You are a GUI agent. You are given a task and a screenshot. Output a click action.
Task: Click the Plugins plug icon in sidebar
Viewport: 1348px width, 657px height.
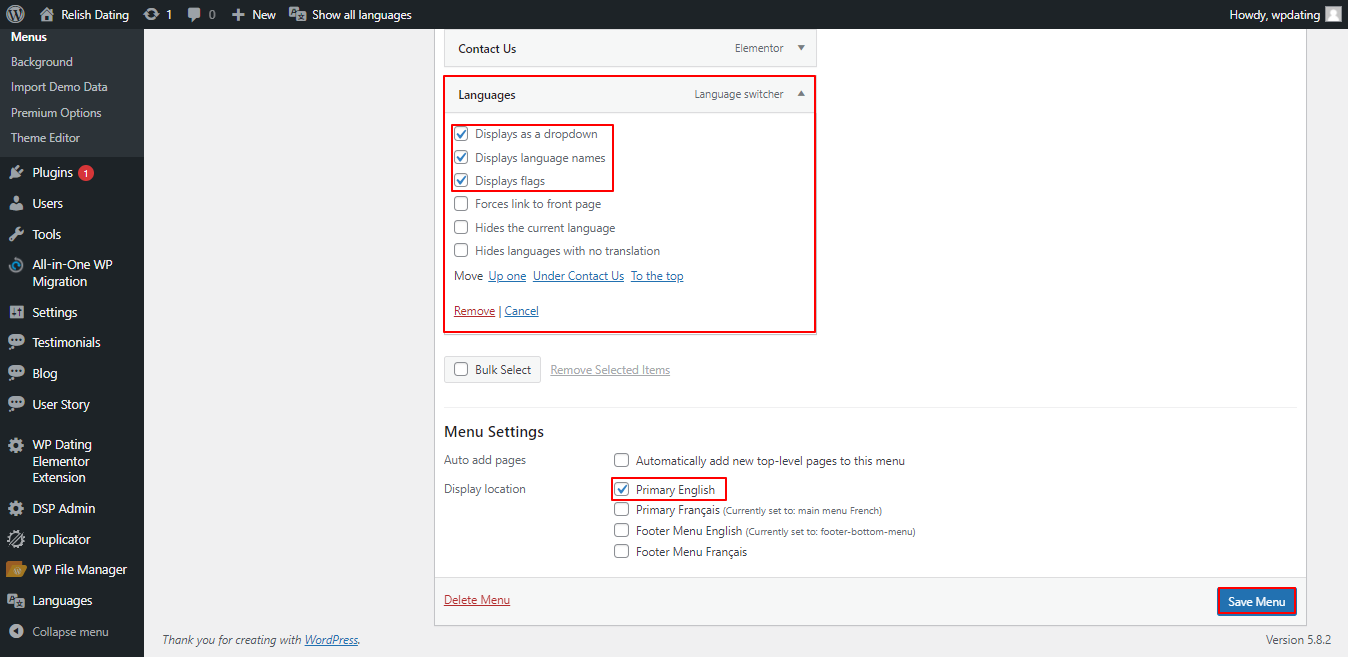tap(16, 172)
